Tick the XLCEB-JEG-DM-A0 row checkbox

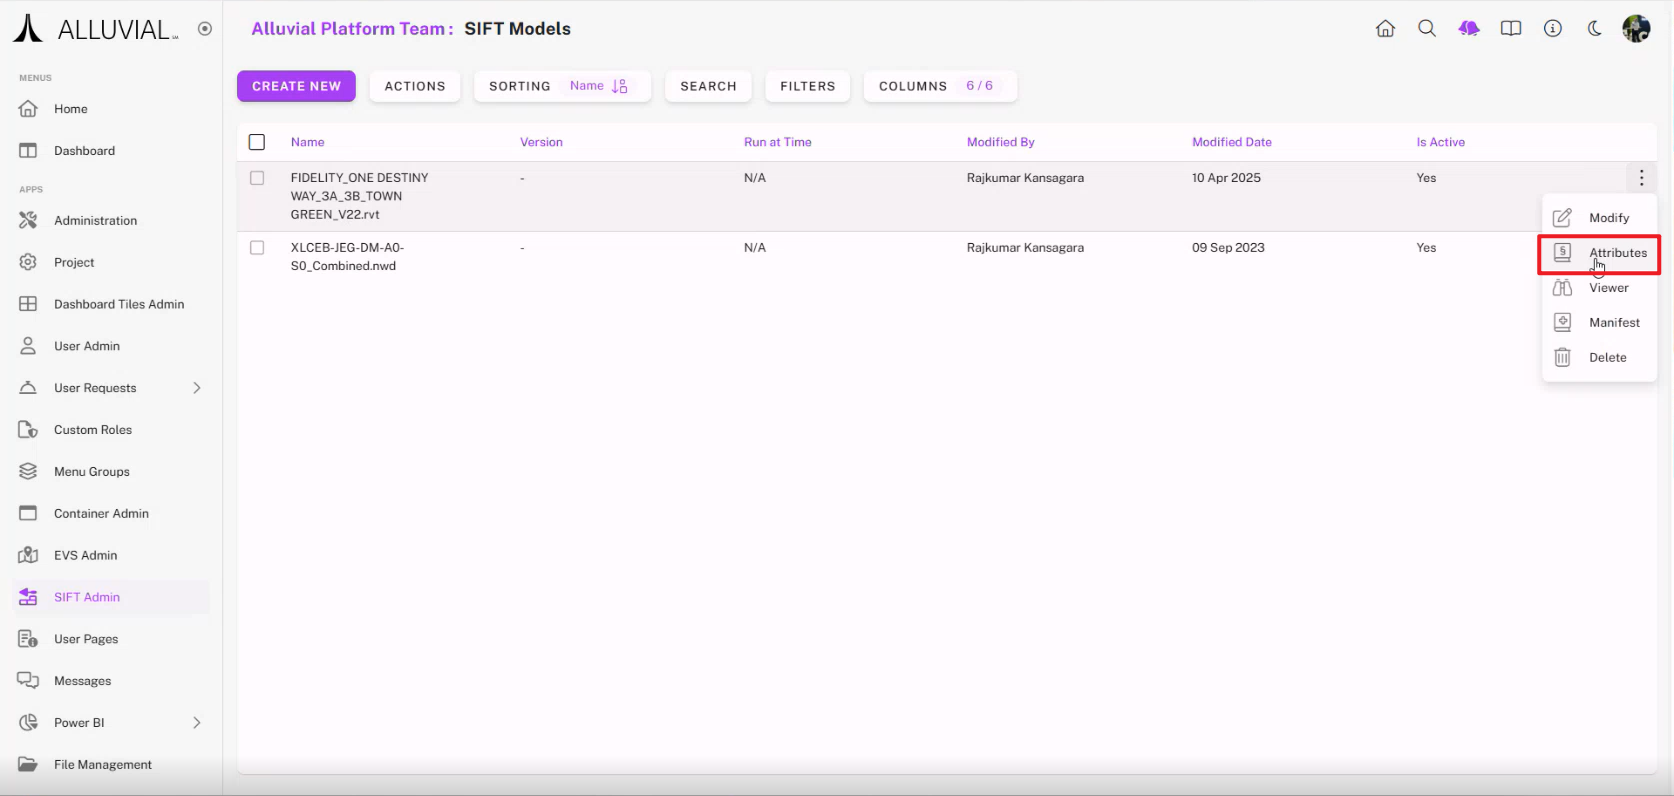pyautogui.click(x=257, y=248)
